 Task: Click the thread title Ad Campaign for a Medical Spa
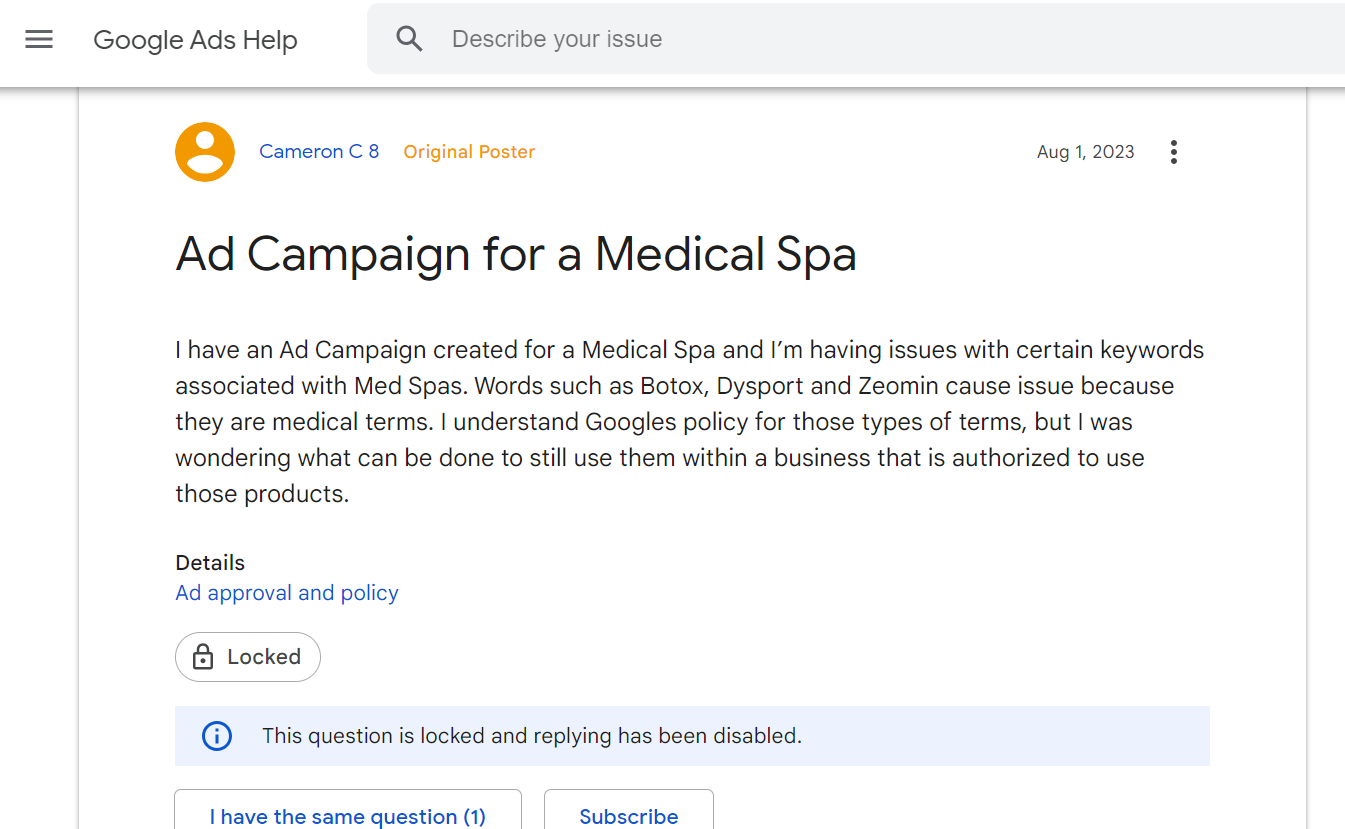[x=516, y=254]
